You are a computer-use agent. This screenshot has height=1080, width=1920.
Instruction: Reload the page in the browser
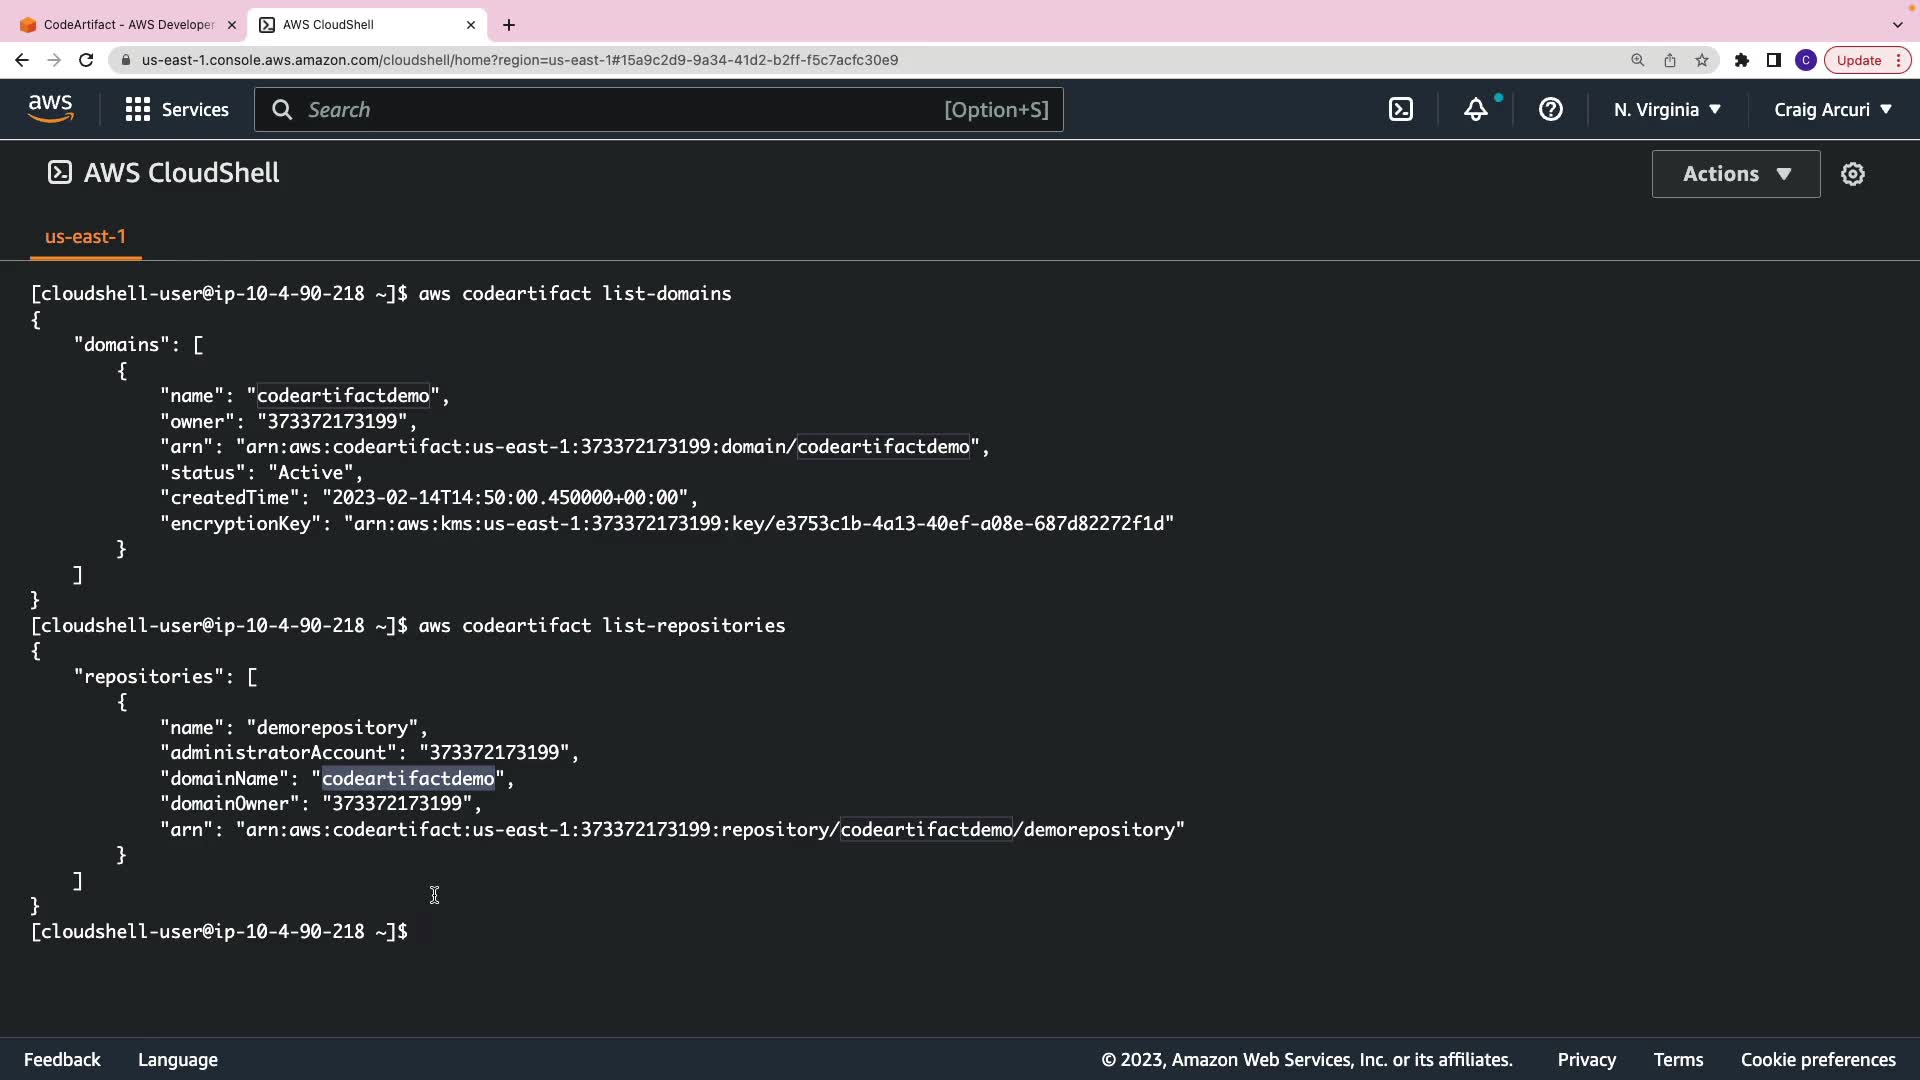coord(86,60)
